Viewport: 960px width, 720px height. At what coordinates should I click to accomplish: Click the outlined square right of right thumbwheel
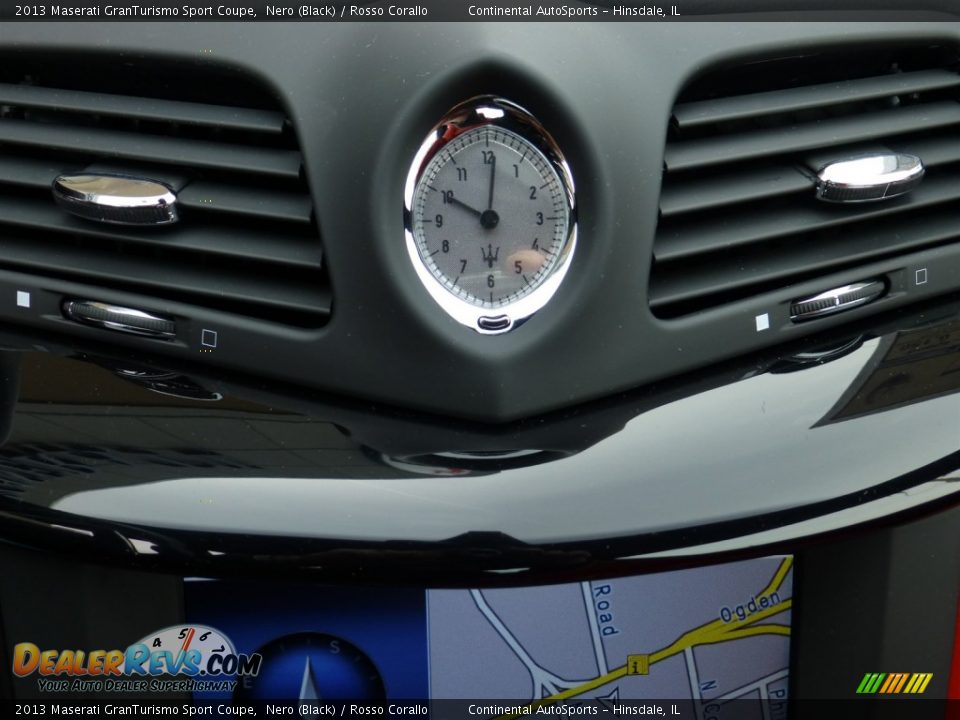click(921, 276)
